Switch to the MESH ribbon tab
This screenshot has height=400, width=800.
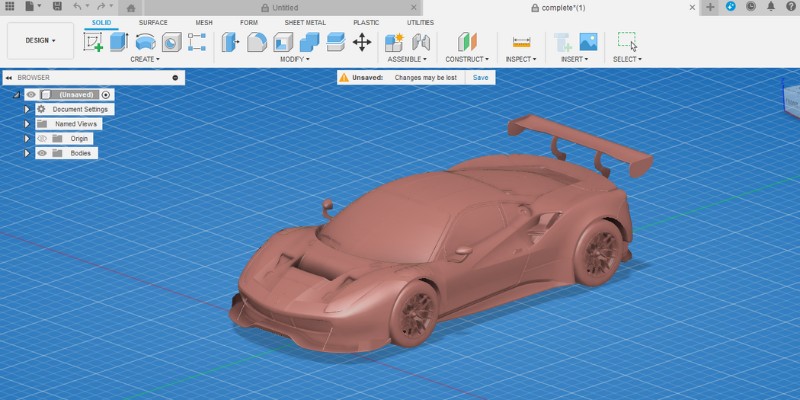[204, 22]
